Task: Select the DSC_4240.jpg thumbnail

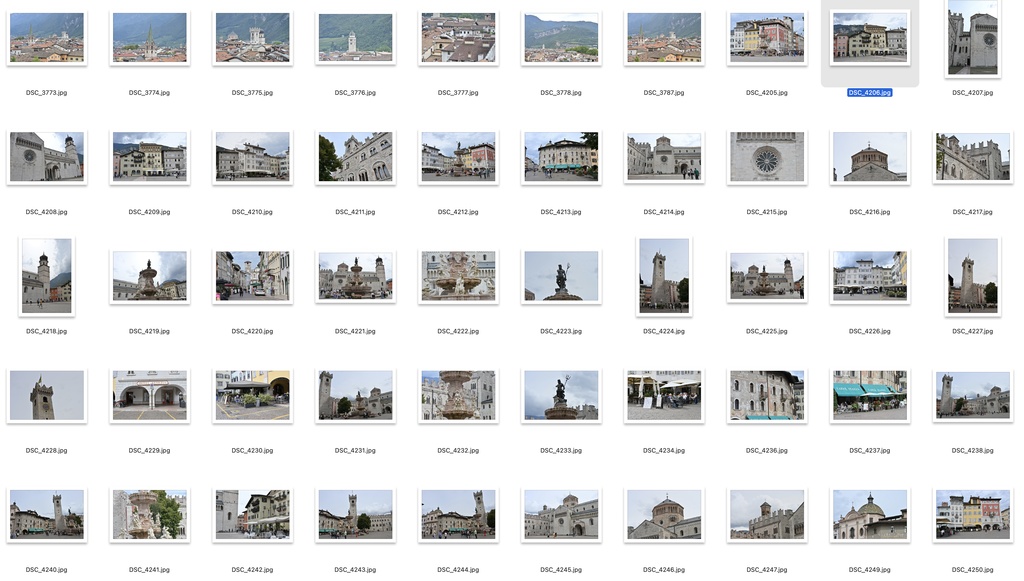Action: point(46,514)
